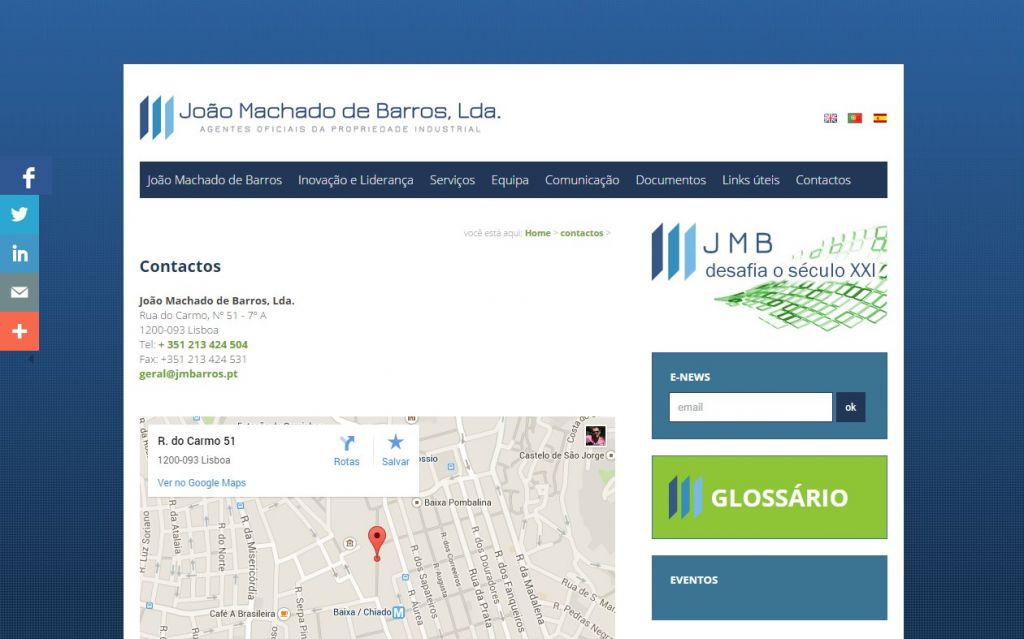1024x639 pixels.
Task: Share by email using envelope icon
Action: tap(20, 292)
